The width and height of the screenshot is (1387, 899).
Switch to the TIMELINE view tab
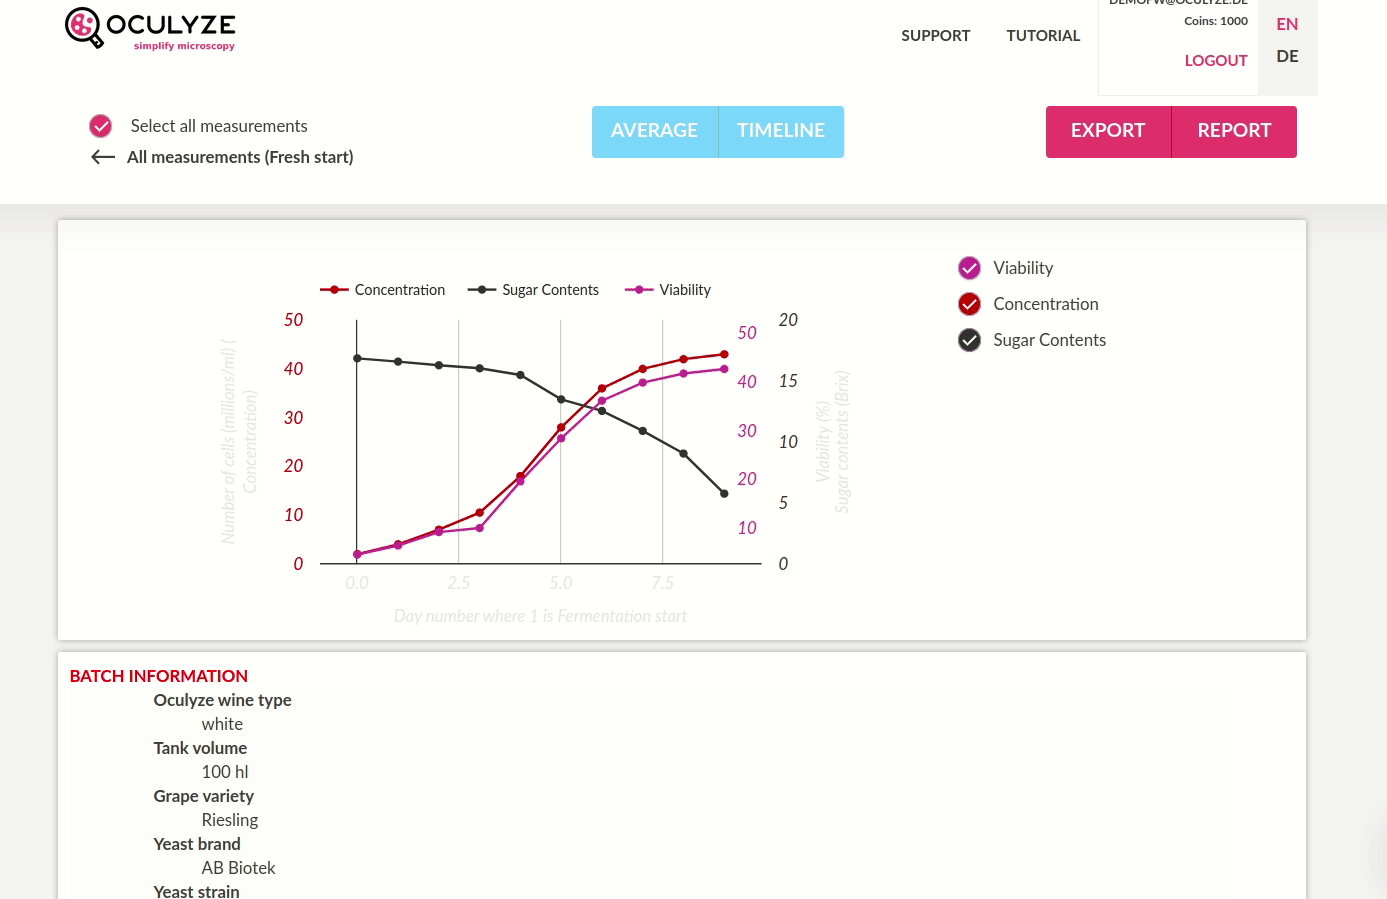[781, 131]
